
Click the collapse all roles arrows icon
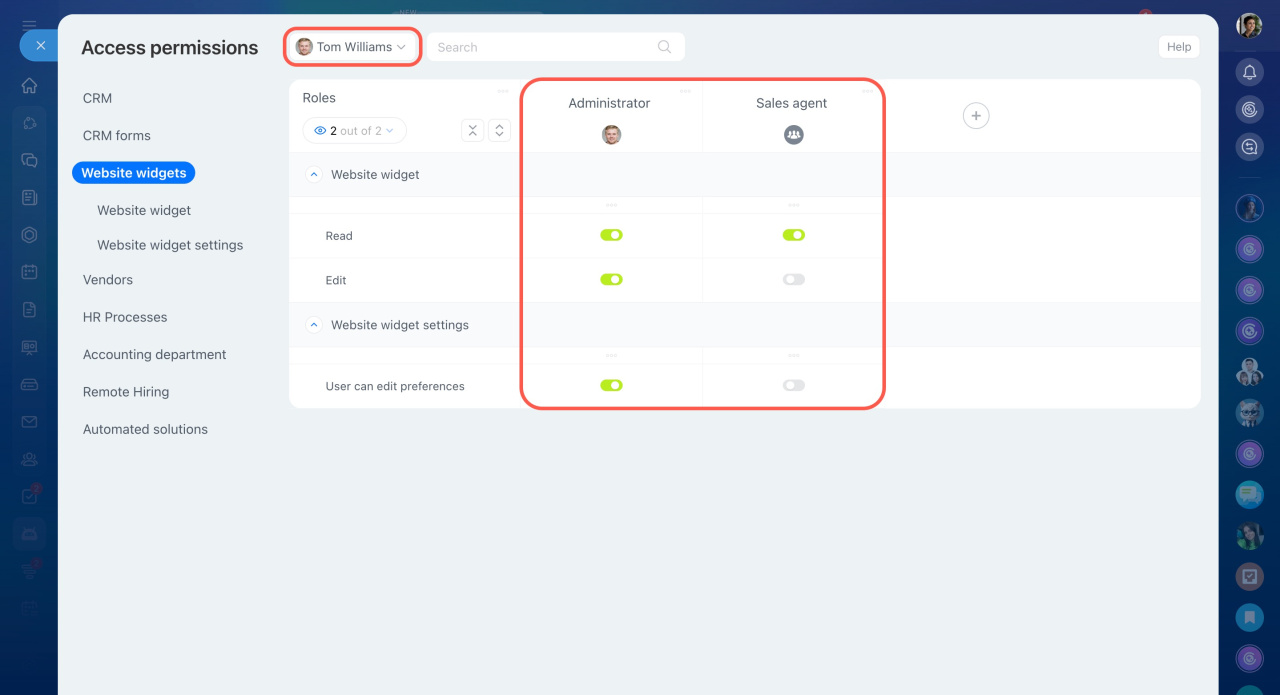(x=473, y=131)
